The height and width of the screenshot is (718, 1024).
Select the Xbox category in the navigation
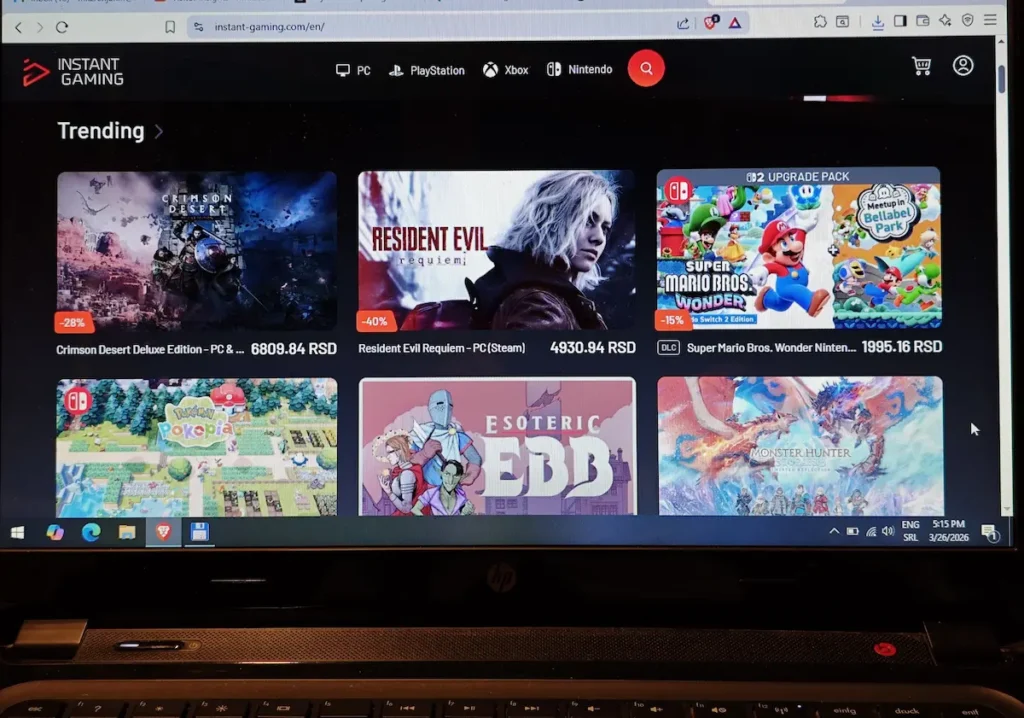(x=505, y=70)
